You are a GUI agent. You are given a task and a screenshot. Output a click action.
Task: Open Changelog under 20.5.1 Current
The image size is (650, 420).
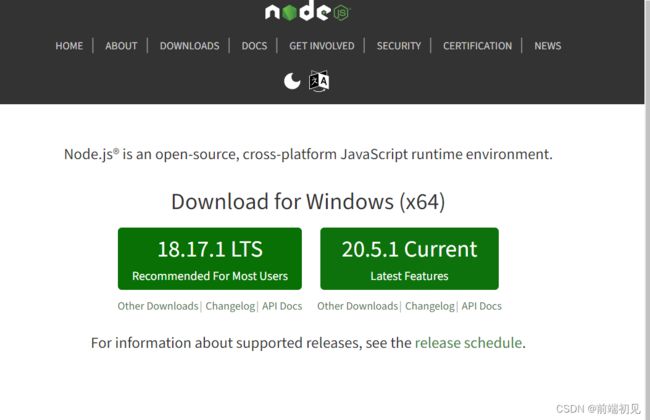pos(430,306)
